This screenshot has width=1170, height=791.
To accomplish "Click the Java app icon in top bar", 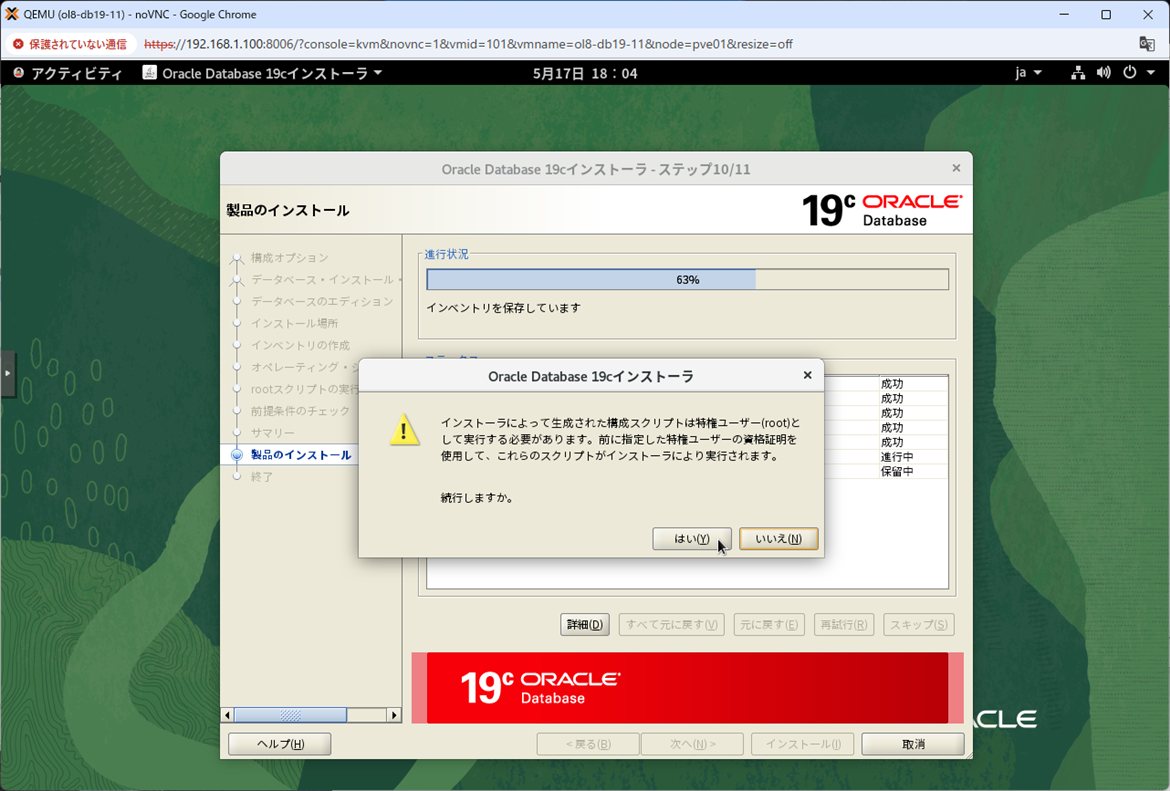I will pos(149,72).
